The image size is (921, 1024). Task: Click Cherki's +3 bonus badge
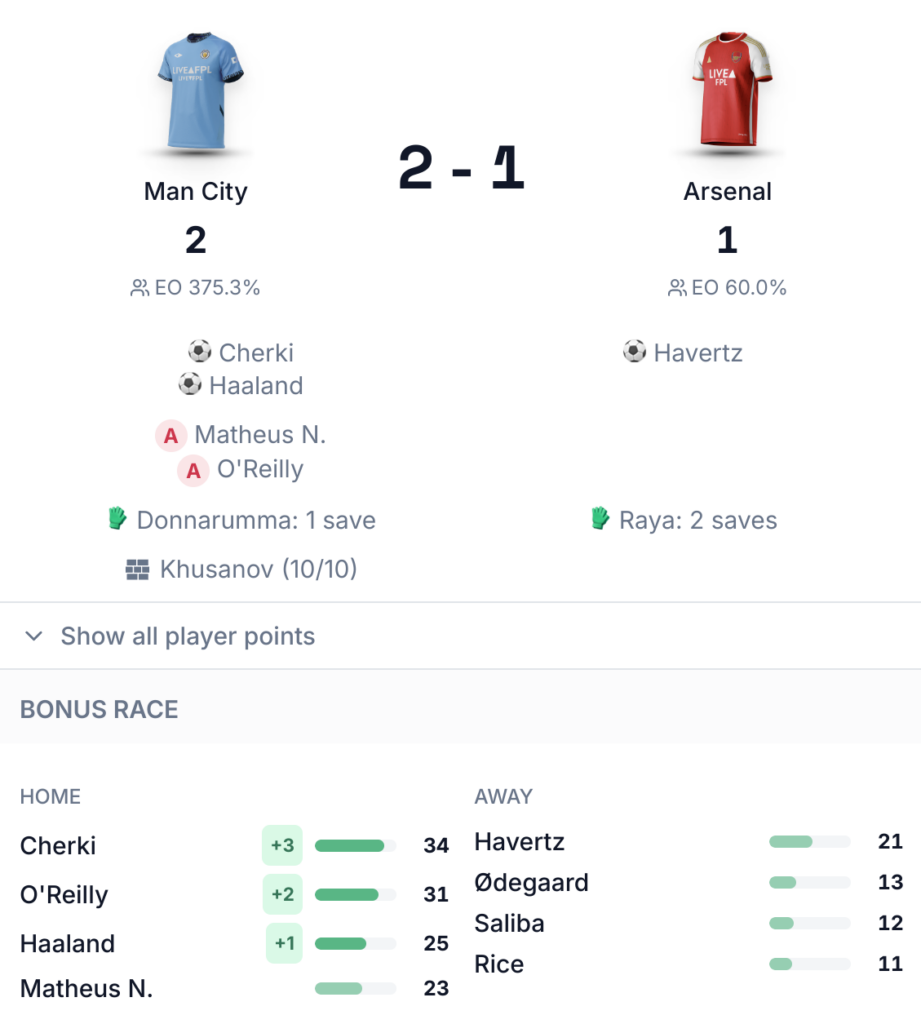coord(282,846)
